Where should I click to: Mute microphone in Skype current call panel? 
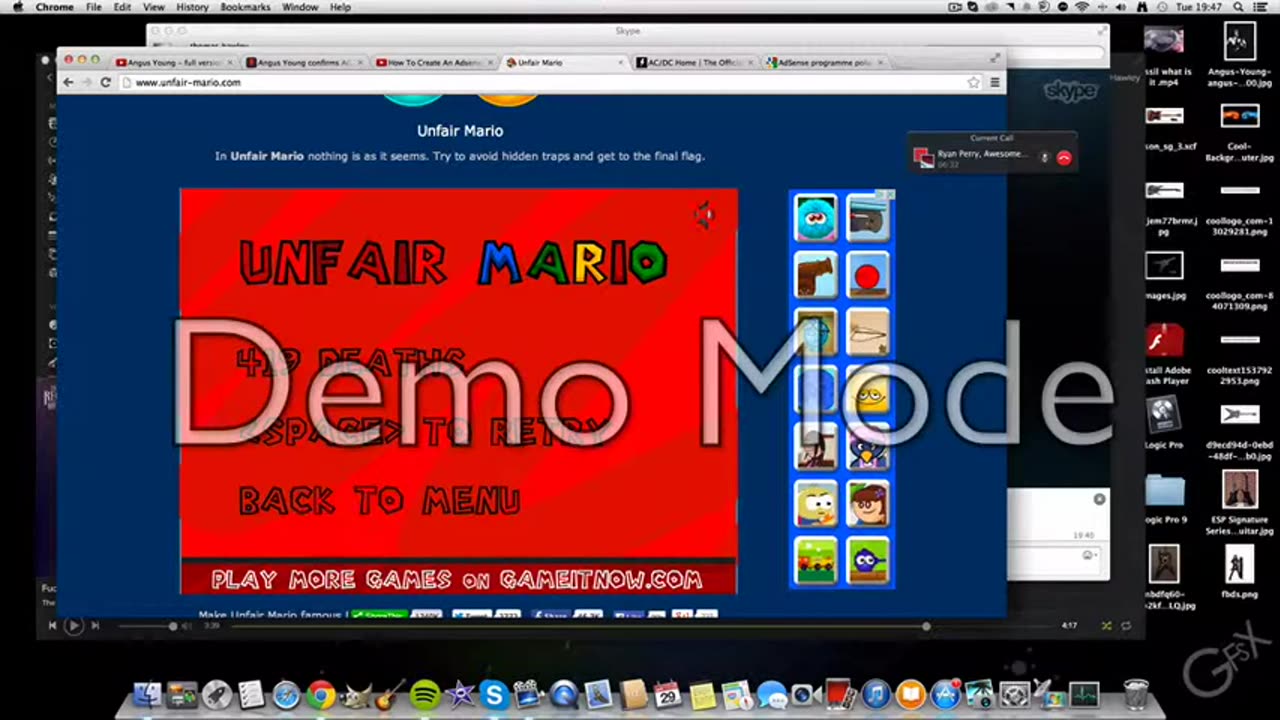1044,158
